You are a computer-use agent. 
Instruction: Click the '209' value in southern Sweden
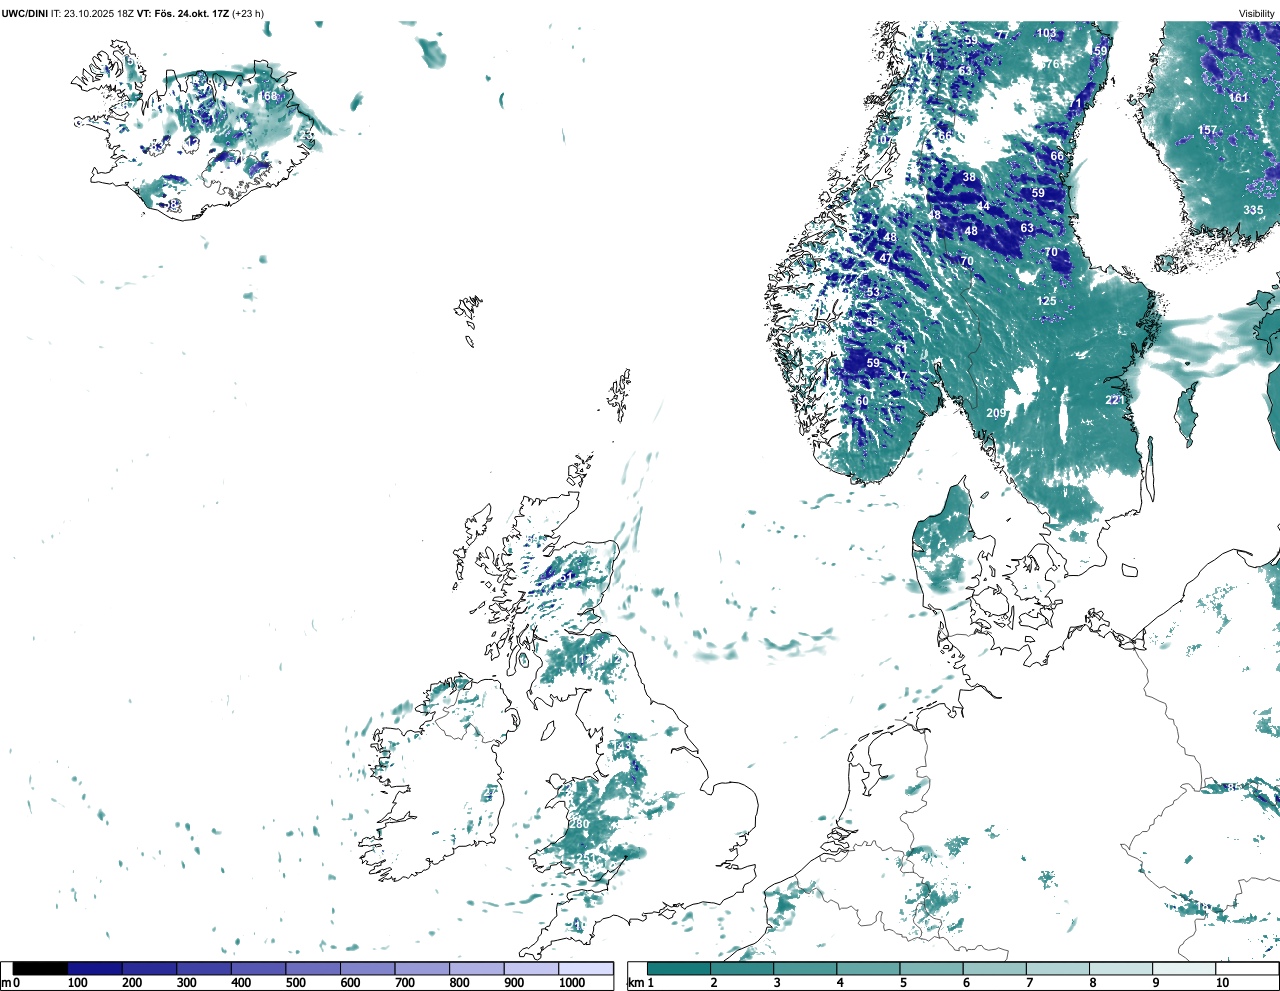[996, 413]
